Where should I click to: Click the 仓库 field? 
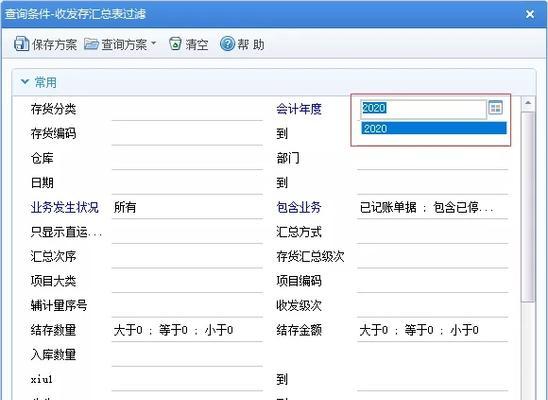[x=187, y=159]
